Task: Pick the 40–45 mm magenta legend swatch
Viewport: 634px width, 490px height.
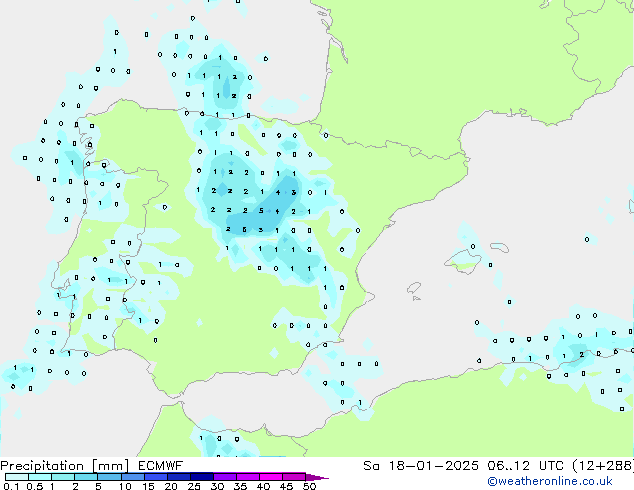Action: coord(275,477)
